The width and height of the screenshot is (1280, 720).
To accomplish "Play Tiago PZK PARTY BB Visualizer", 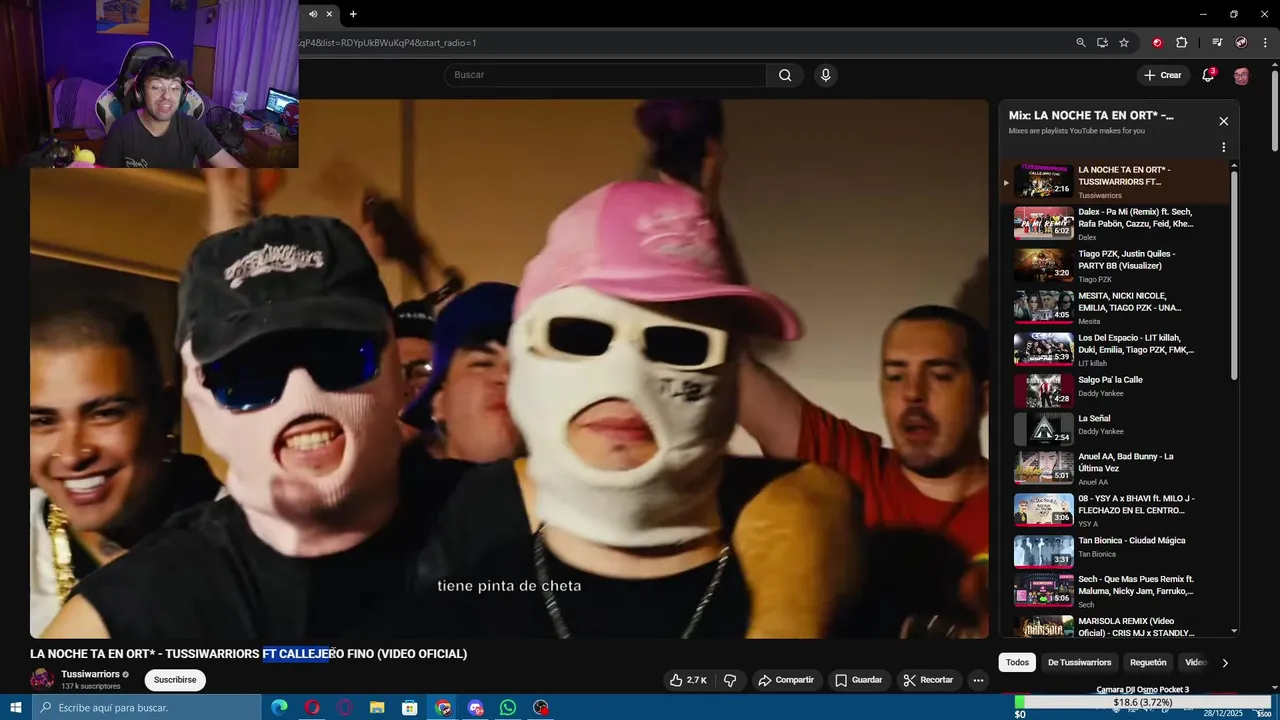I will (1115, 265).
